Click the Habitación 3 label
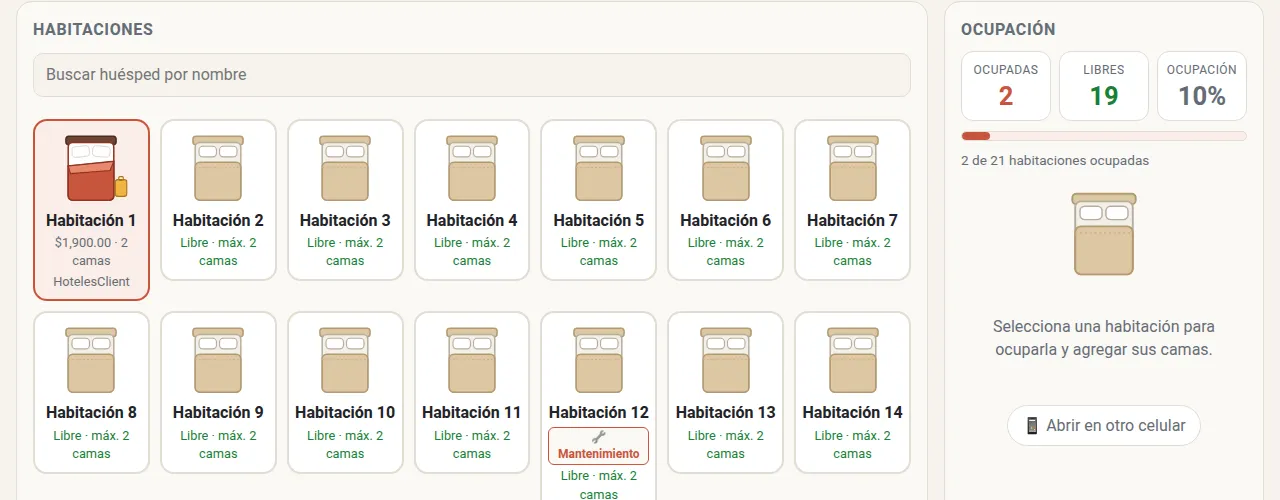Screen dimensions: 1280x500 click(x=345, y=220)
